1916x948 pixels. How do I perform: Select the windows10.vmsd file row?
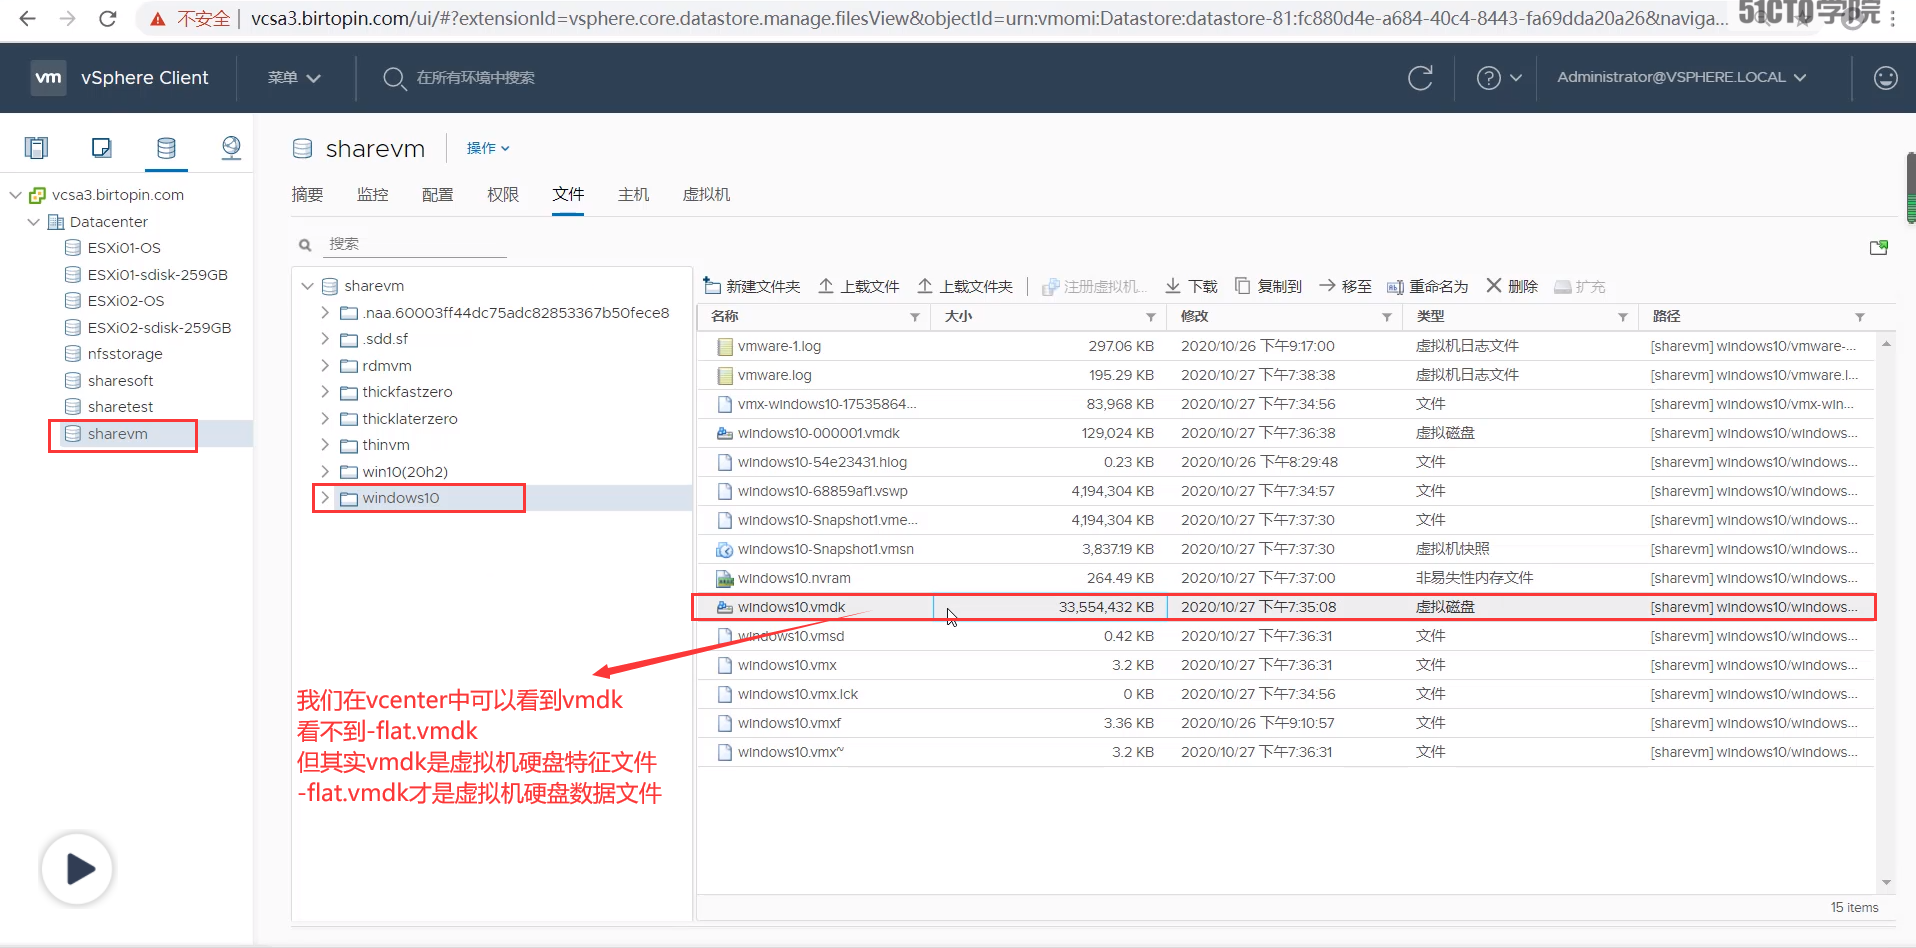click(x=1284, y=637)
